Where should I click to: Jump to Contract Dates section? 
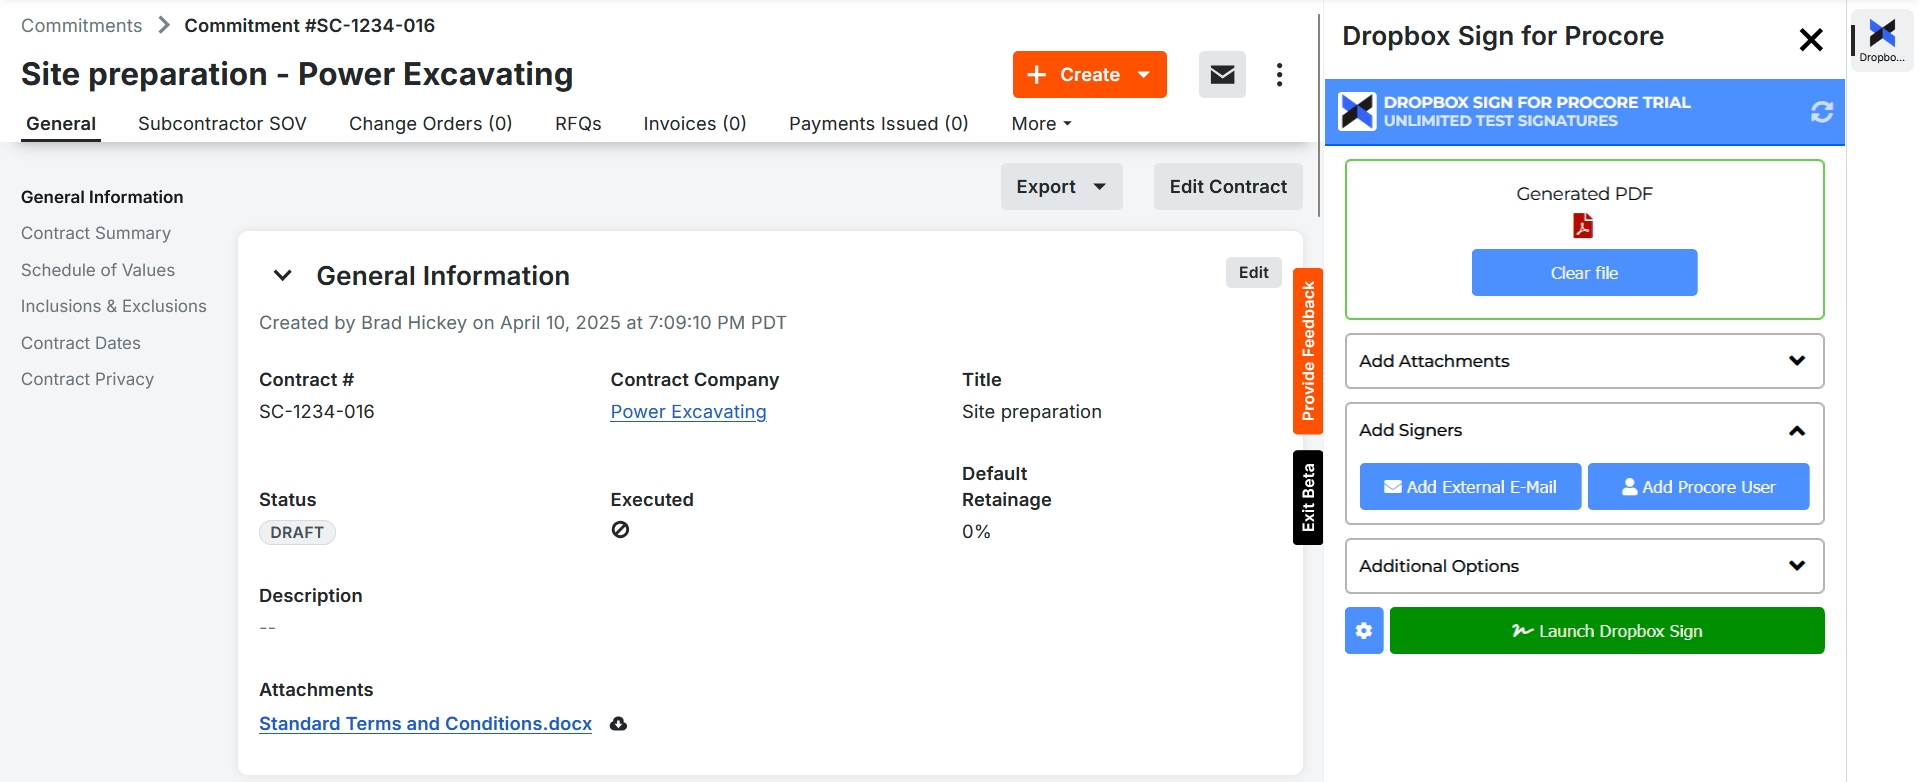81,343
